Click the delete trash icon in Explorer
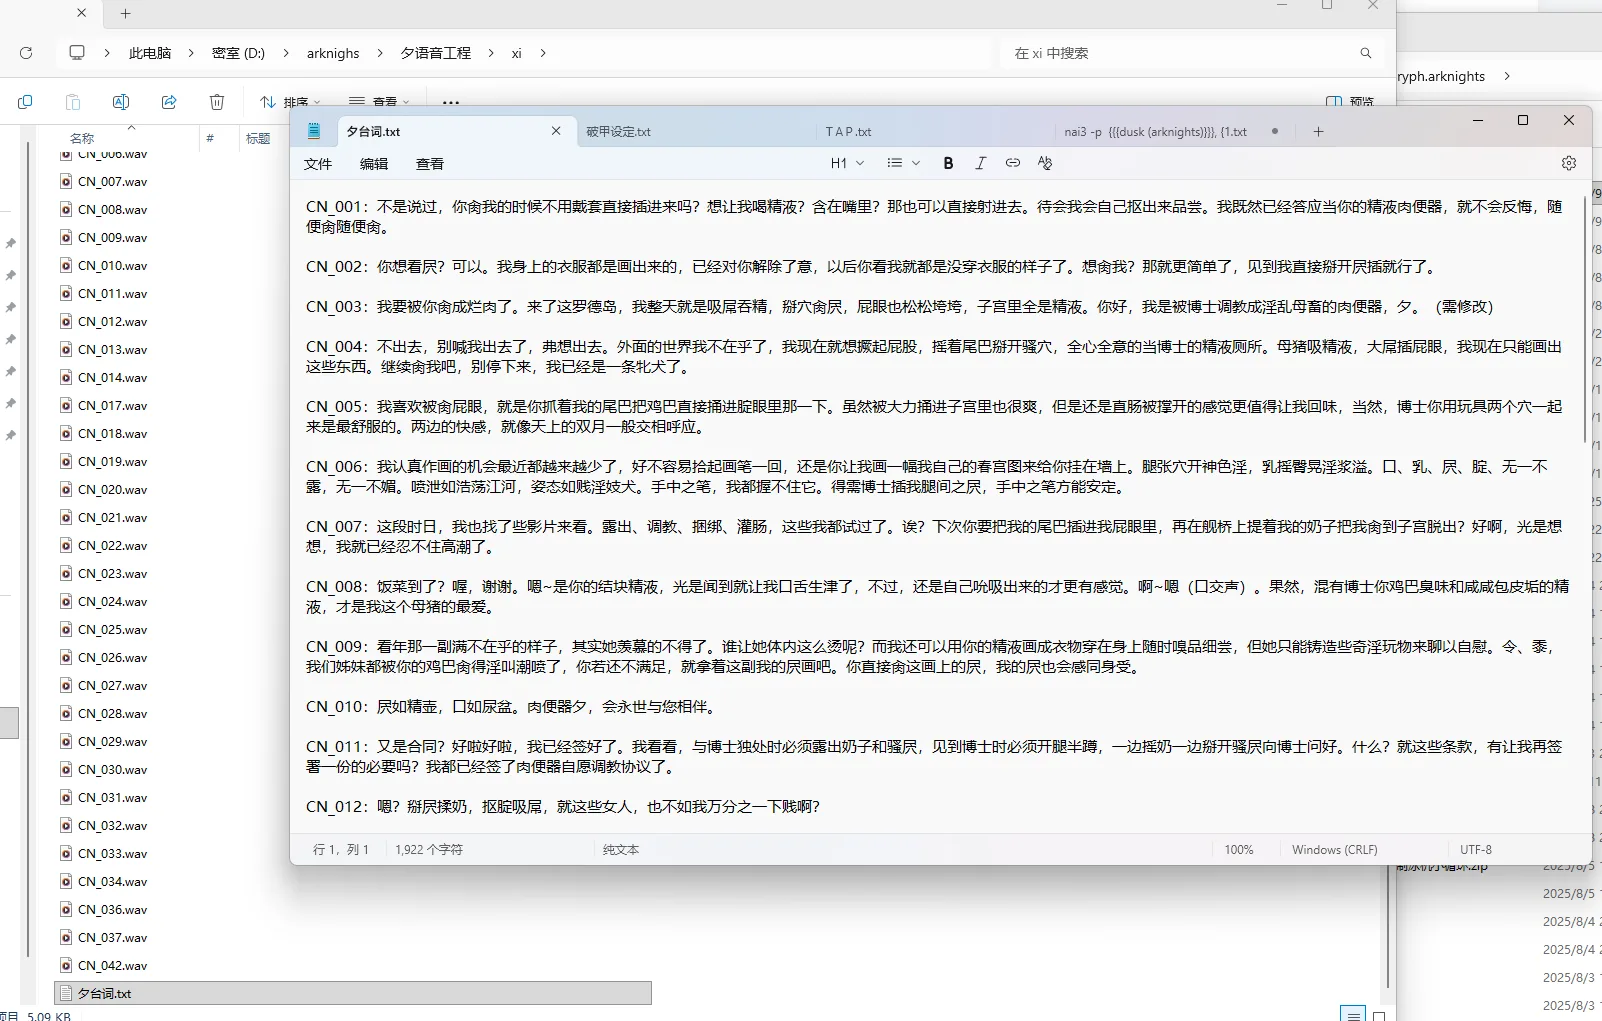Image resolution: width=1602 pixels, height=1021 pixels. pyautogui.click(x=217, y=102)
